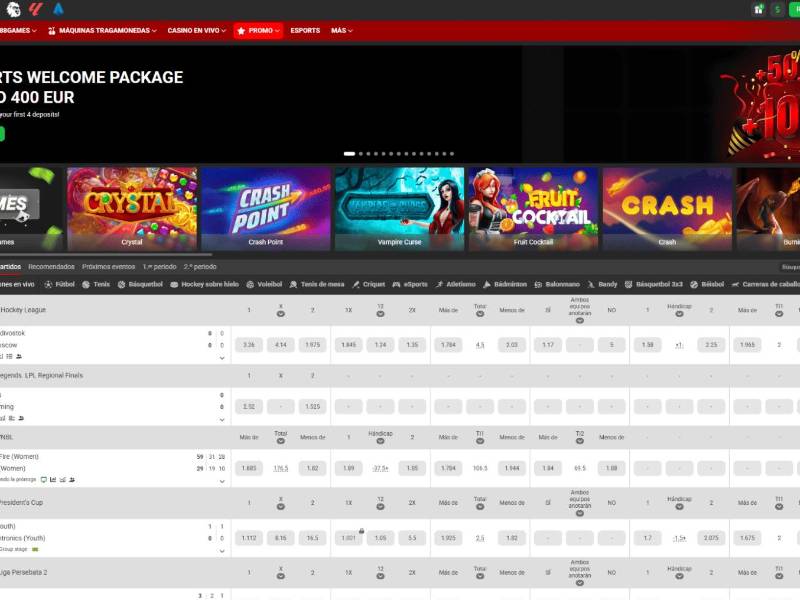
Task: Open the statistics chart icon for the WNBL match
Action: click(x=53, y=480)
